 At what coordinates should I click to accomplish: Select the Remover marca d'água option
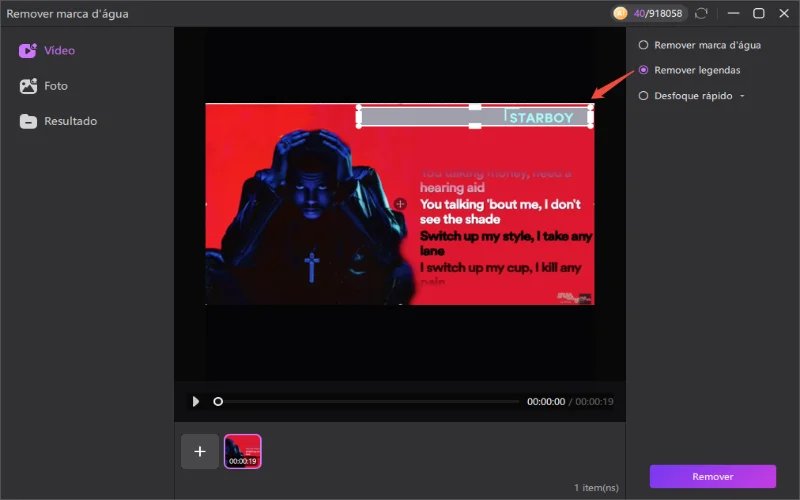699,45
